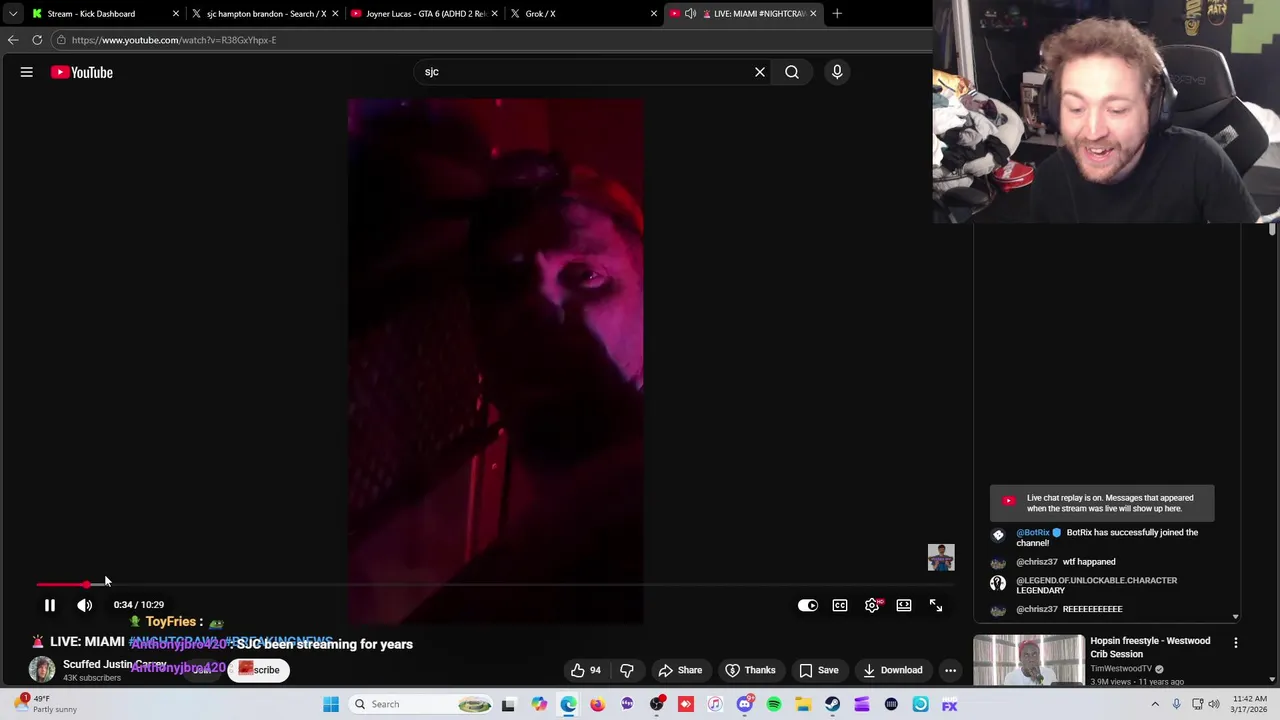Open Discord from the taskbar
1280x720 pixels.
click(x=744, y=704)
